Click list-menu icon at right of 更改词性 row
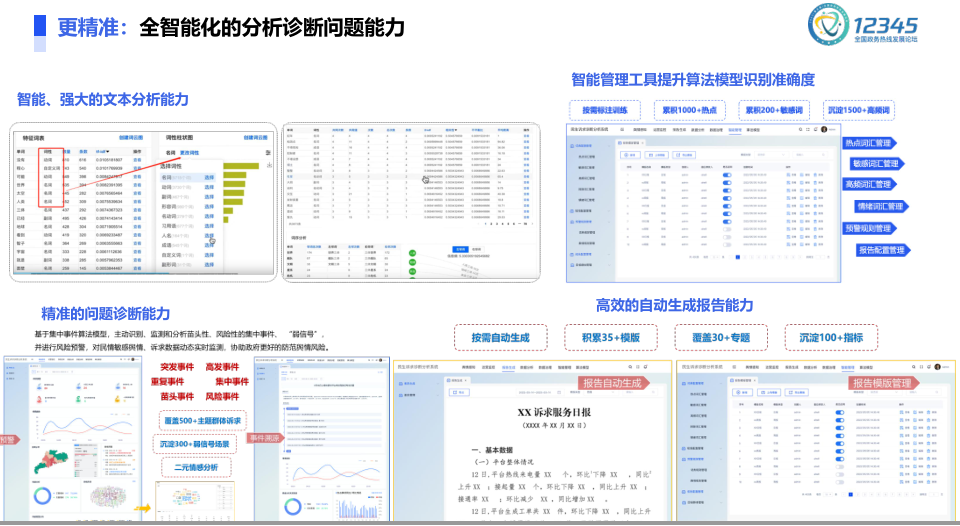Viewport: 960px width, 526px height. click(268, 152)
